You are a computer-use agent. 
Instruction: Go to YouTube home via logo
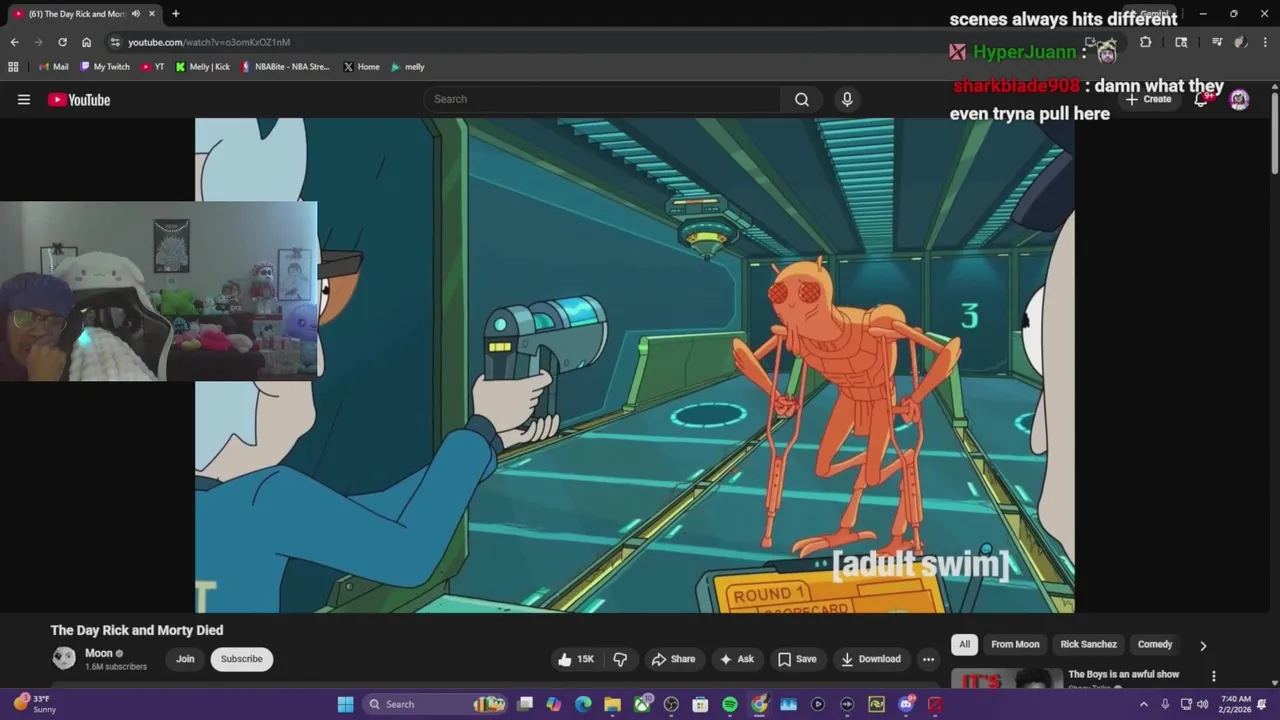pyautogui.click(x=79, y=99)
